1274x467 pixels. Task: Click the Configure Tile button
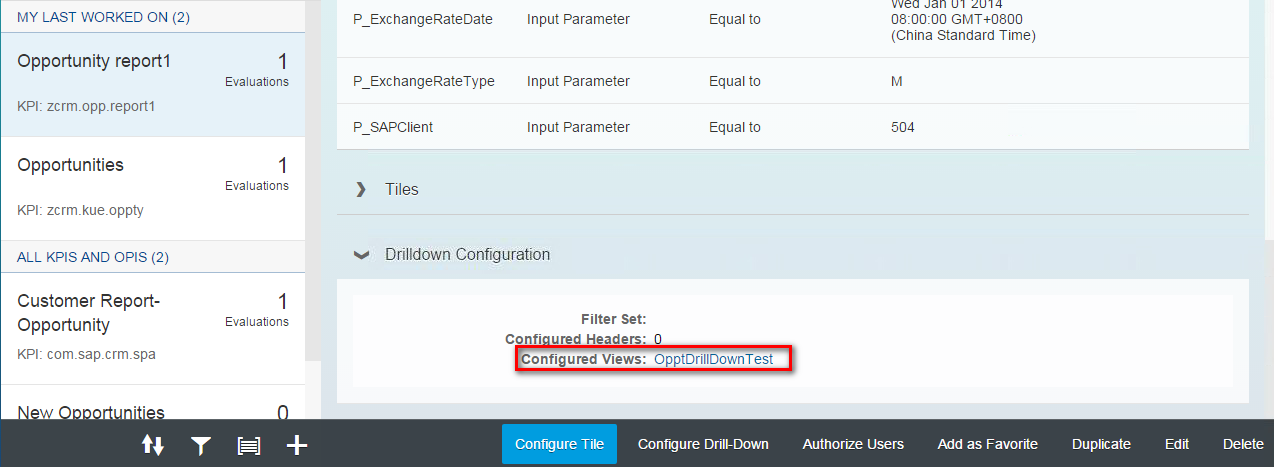(x=560, y=444)
